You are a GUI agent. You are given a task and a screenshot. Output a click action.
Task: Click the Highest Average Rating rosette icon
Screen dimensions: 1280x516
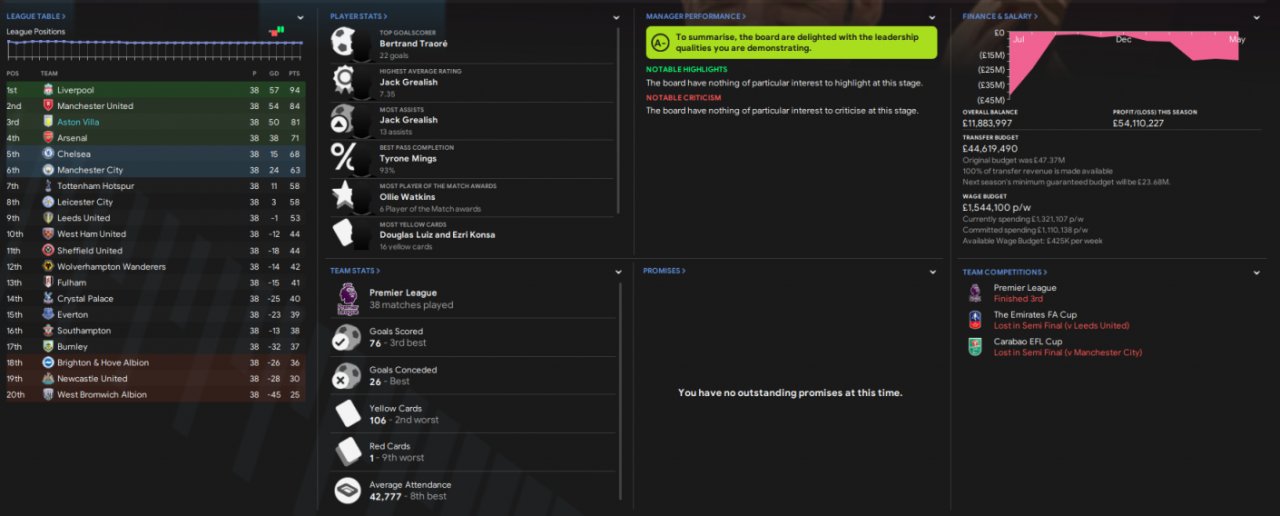point(344,79)
